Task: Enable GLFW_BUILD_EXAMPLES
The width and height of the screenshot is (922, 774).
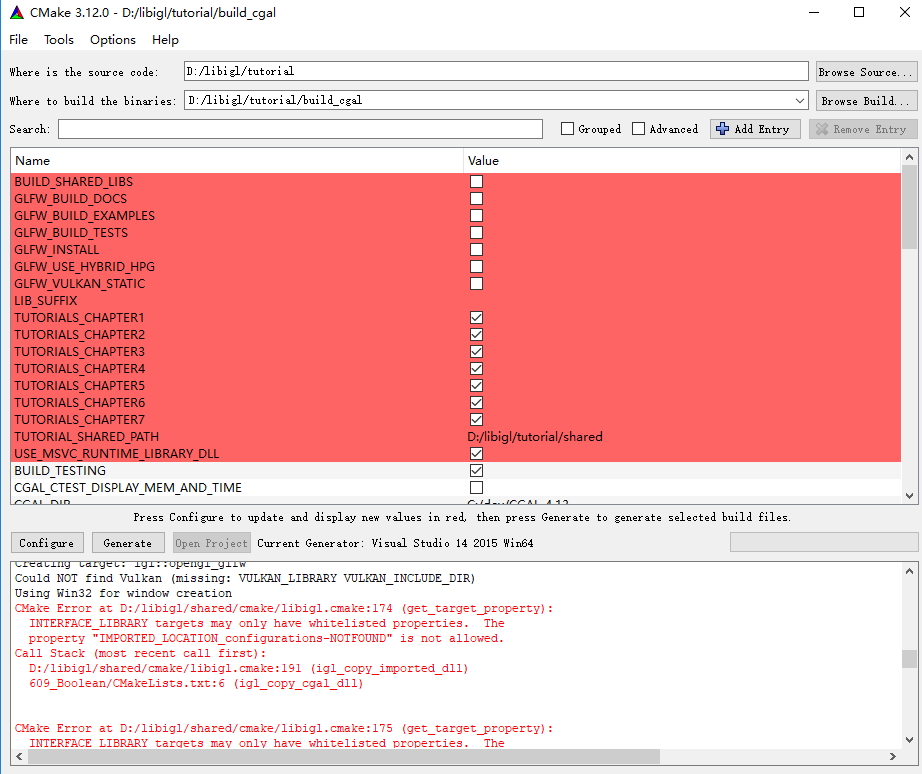Action: pyautogui.click(x=476, y=215)
